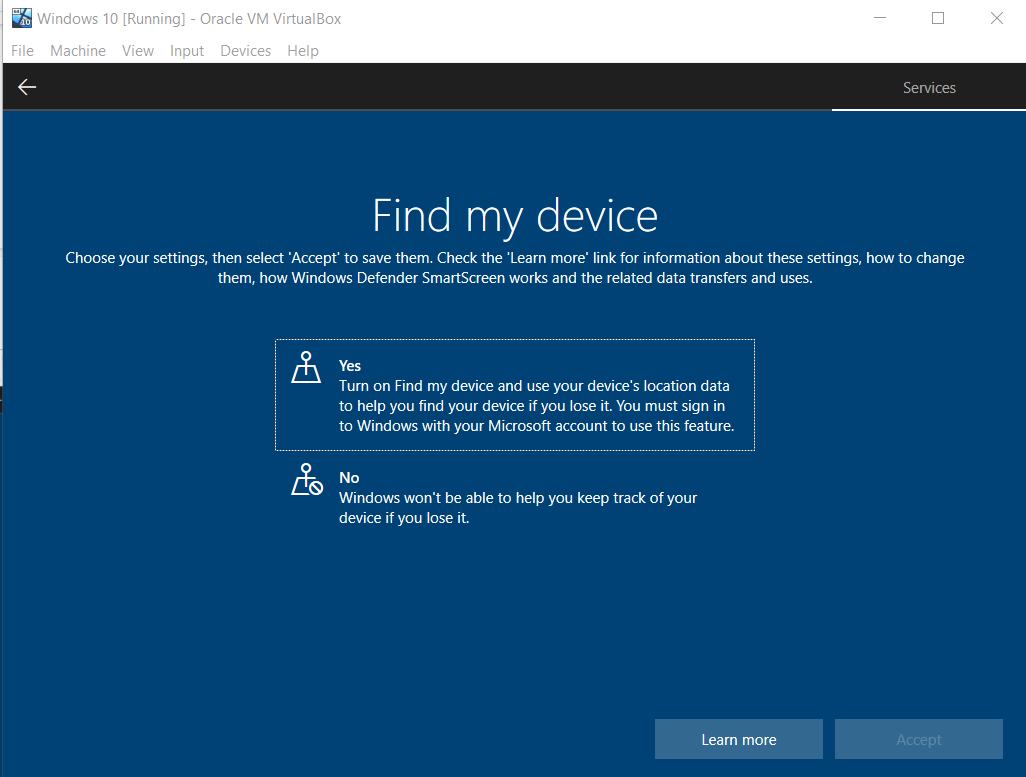1026x777 pixels.
Task: Open the Help menu
Action: click(x=303, y=51)
